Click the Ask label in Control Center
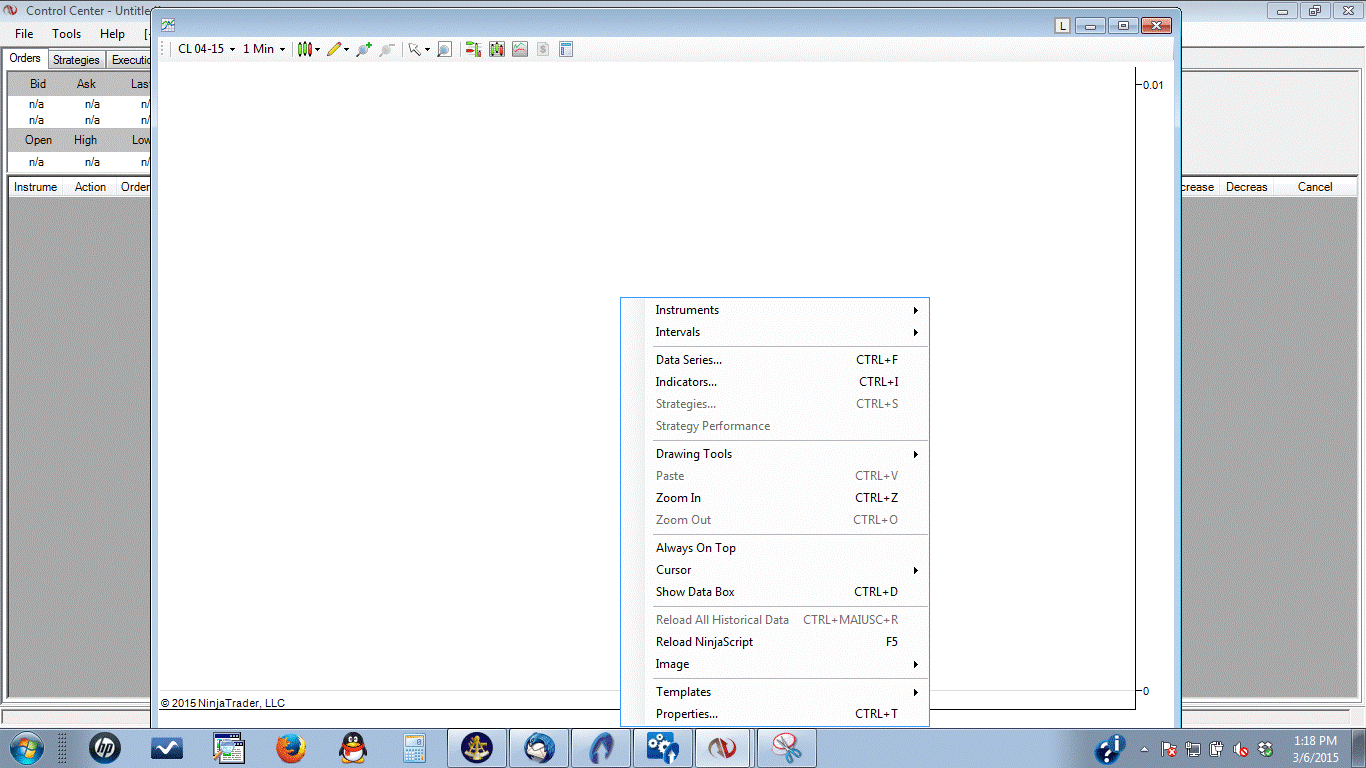The image size is (1366, 768). pyautogui.click(x=87, y=84)
